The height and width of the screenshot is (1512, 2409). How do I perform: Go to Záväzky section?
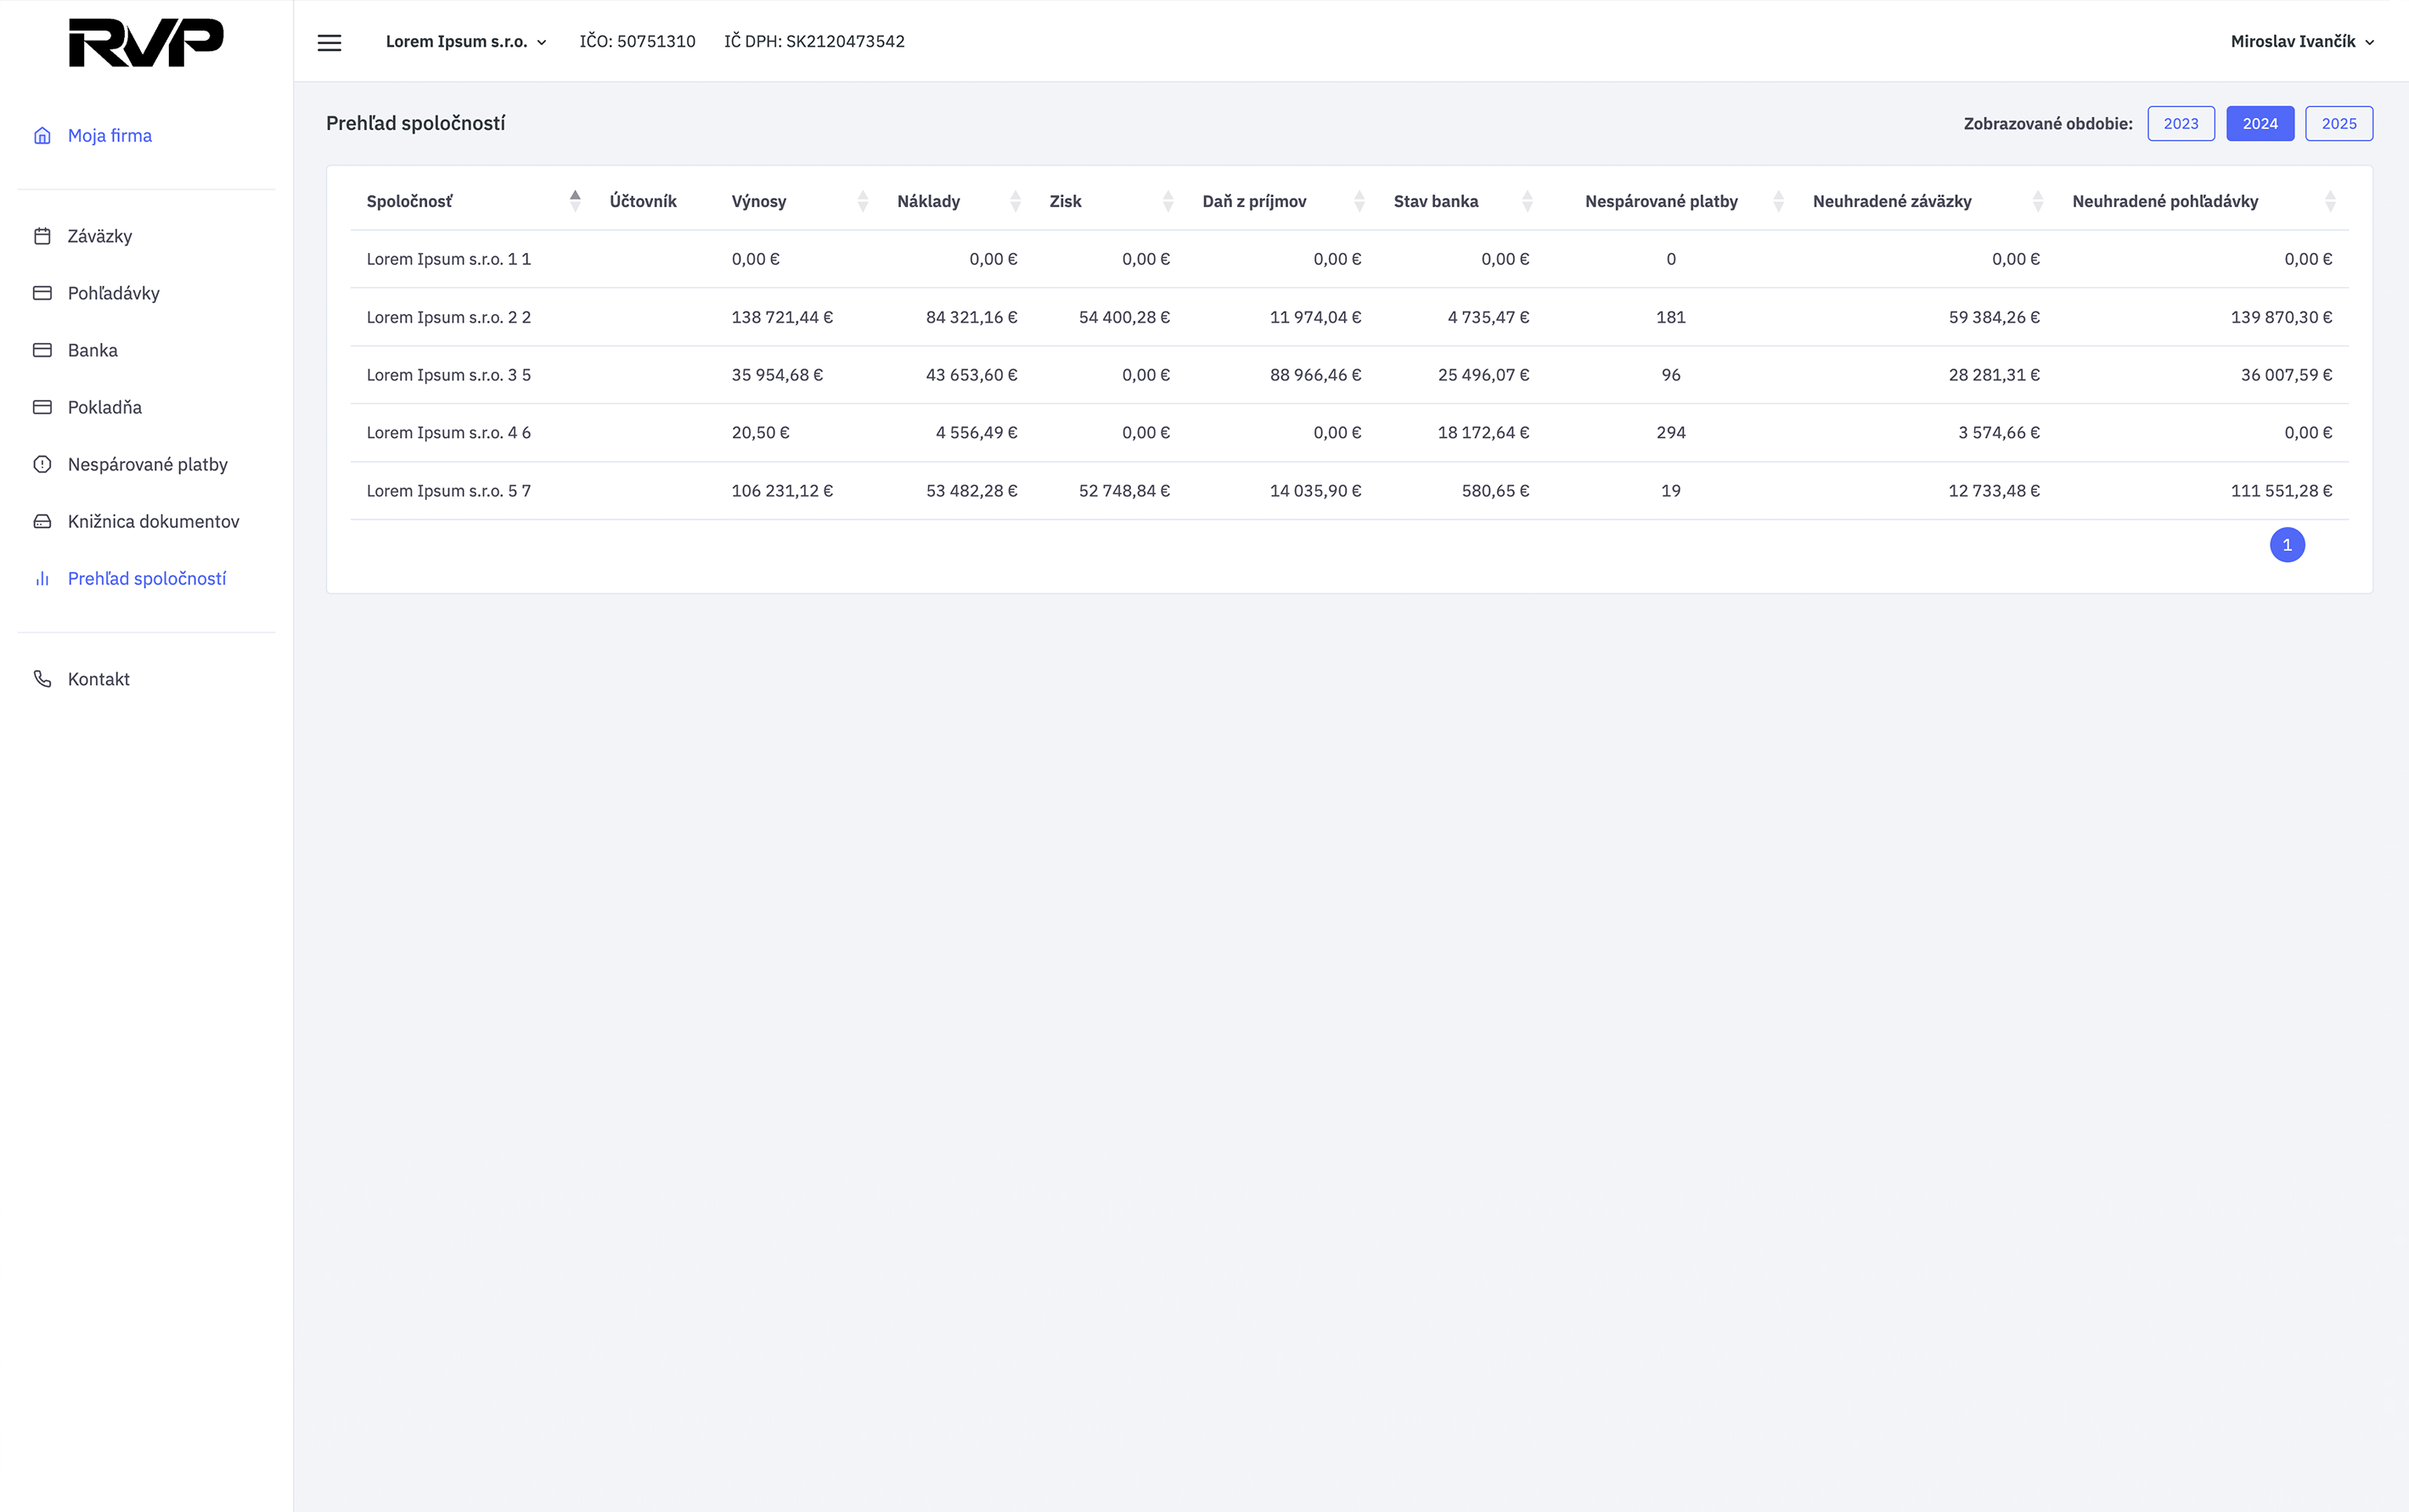100,236
